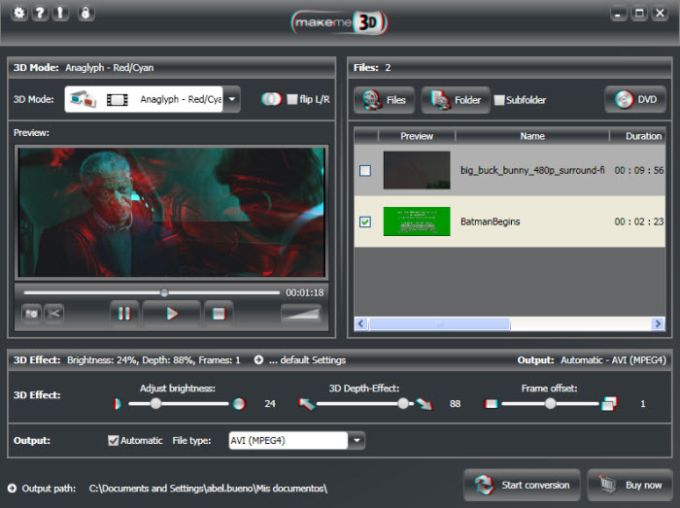Click the 3D Depth-Effect slider handle
680x508 pixels.
[x=403, y=404]
